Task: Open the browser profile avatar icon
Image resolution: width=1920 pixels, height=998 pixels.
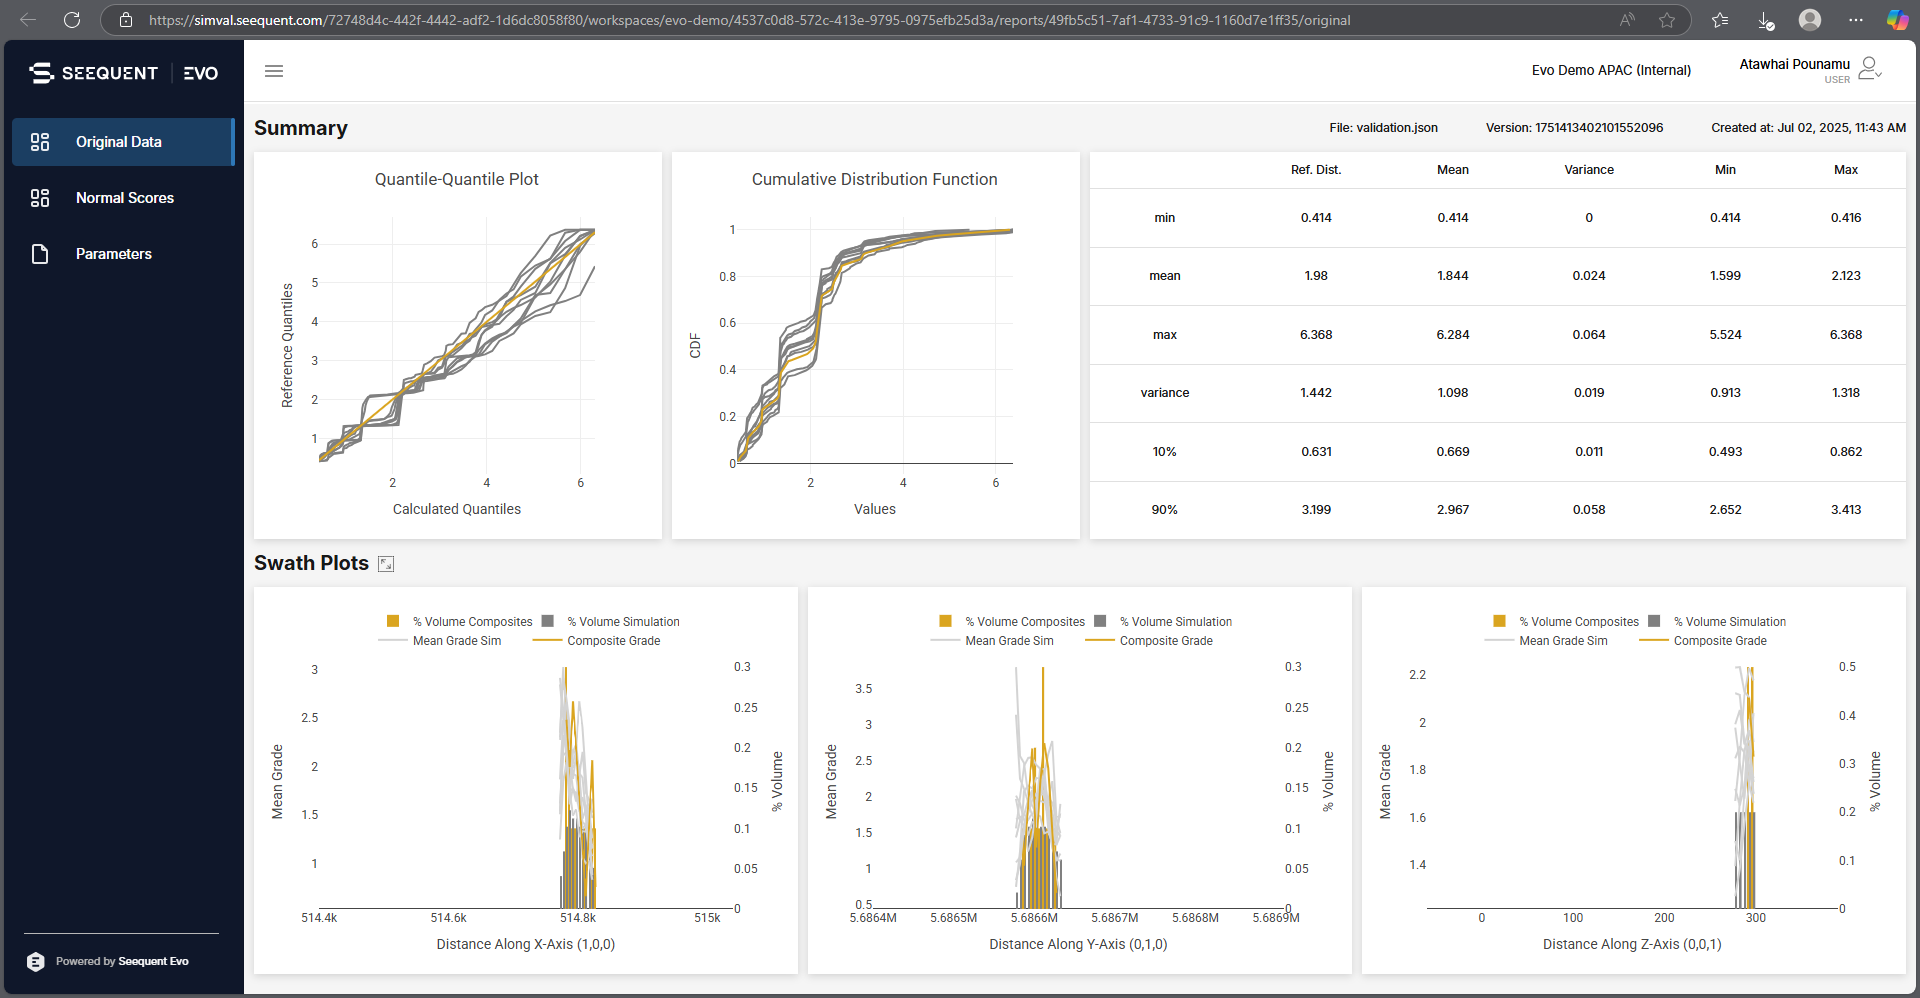Action: pyautogui.click(x=1810, y=20)
